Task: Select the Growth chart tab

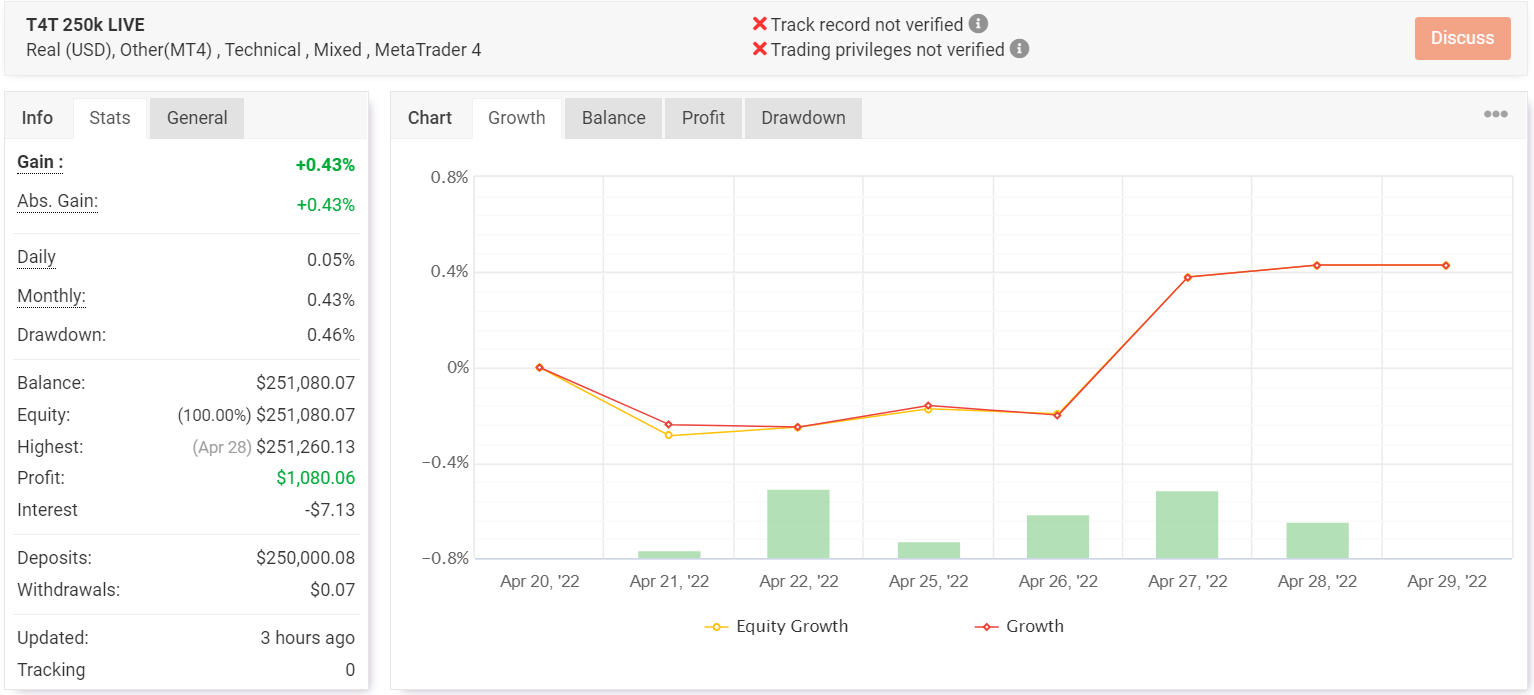Action: click(x=516, y=118)
